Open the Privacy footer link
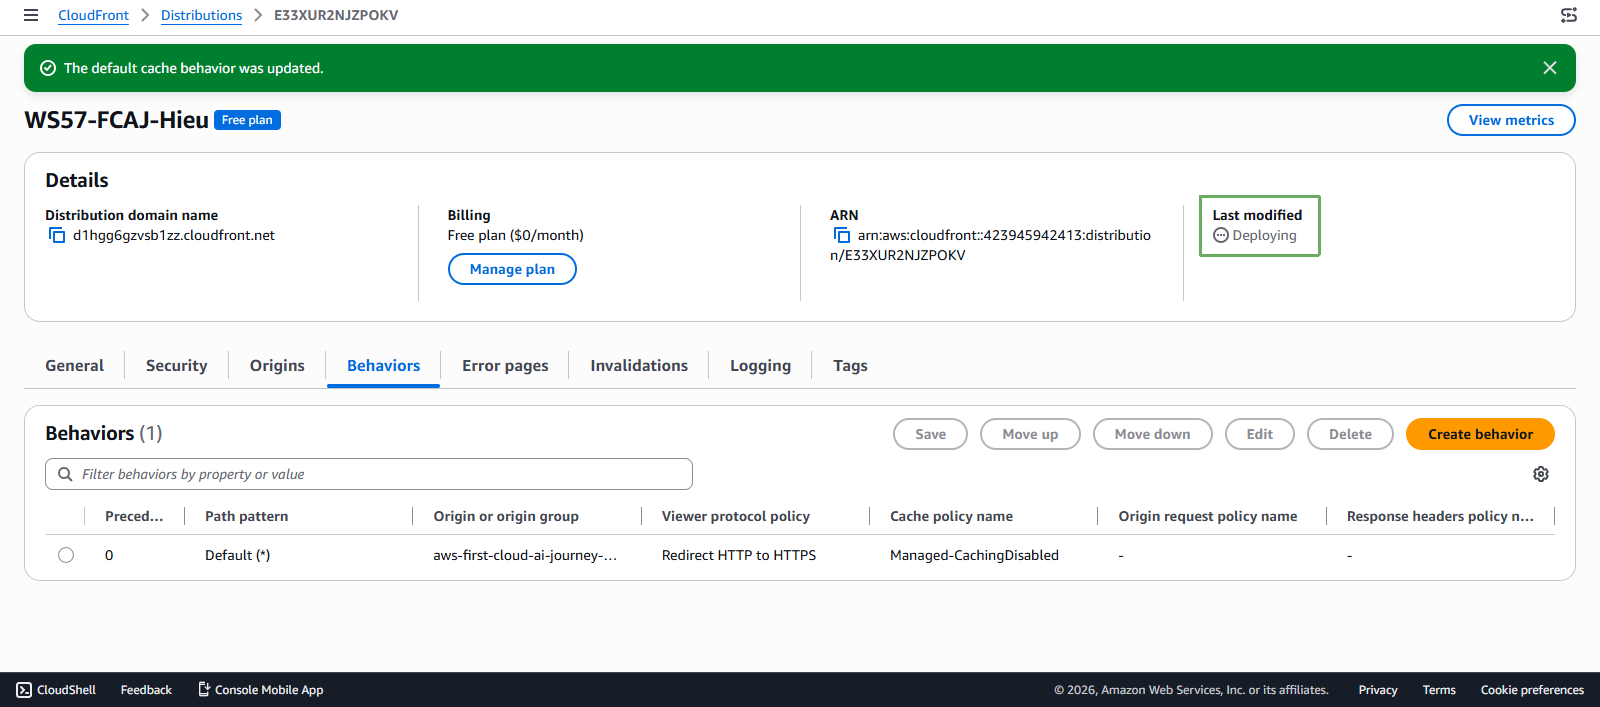 (1378, 690)
